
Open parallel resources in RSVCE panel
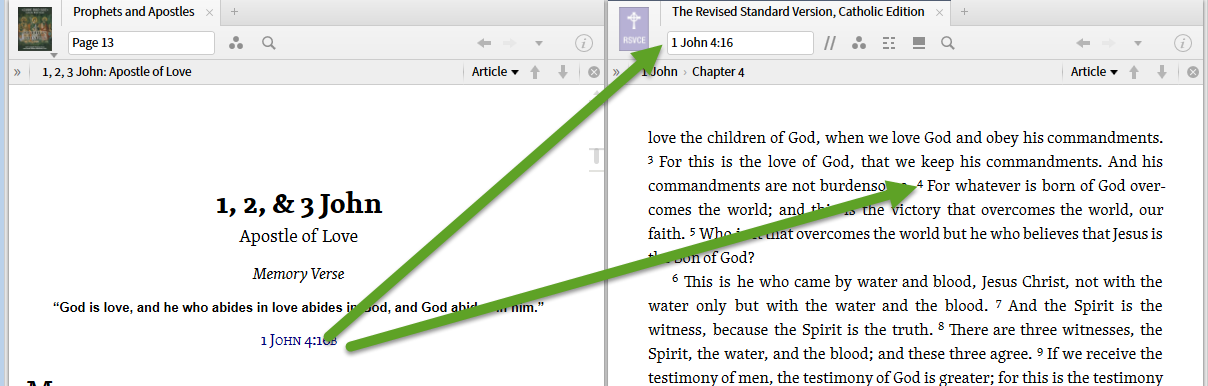pyautogui.click(x=830, y=43)
